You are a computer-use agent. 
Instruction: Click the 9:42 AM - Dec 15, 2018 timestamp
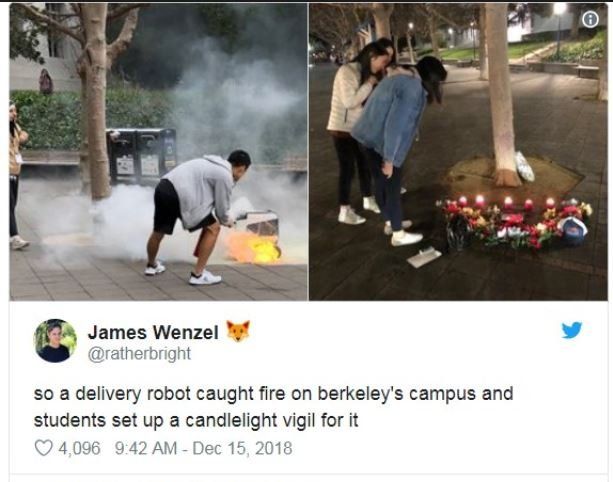tap(204, 448)
